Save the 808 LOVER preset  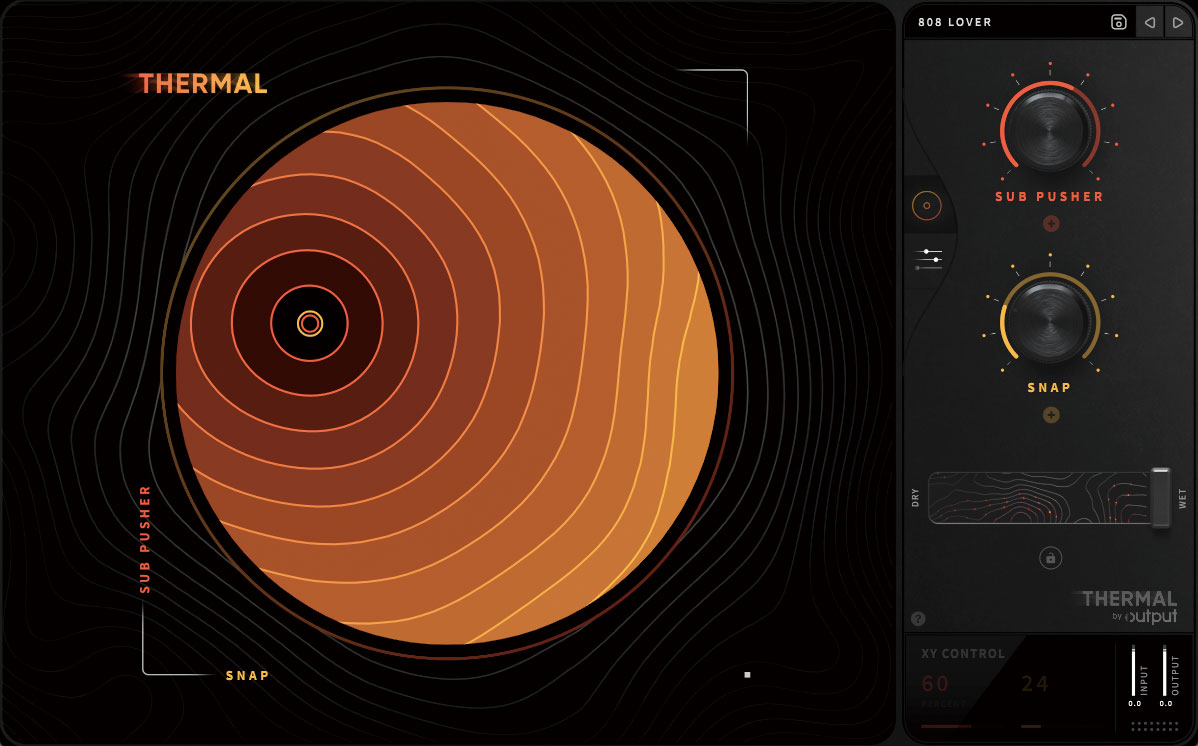tap(1119, 22)
